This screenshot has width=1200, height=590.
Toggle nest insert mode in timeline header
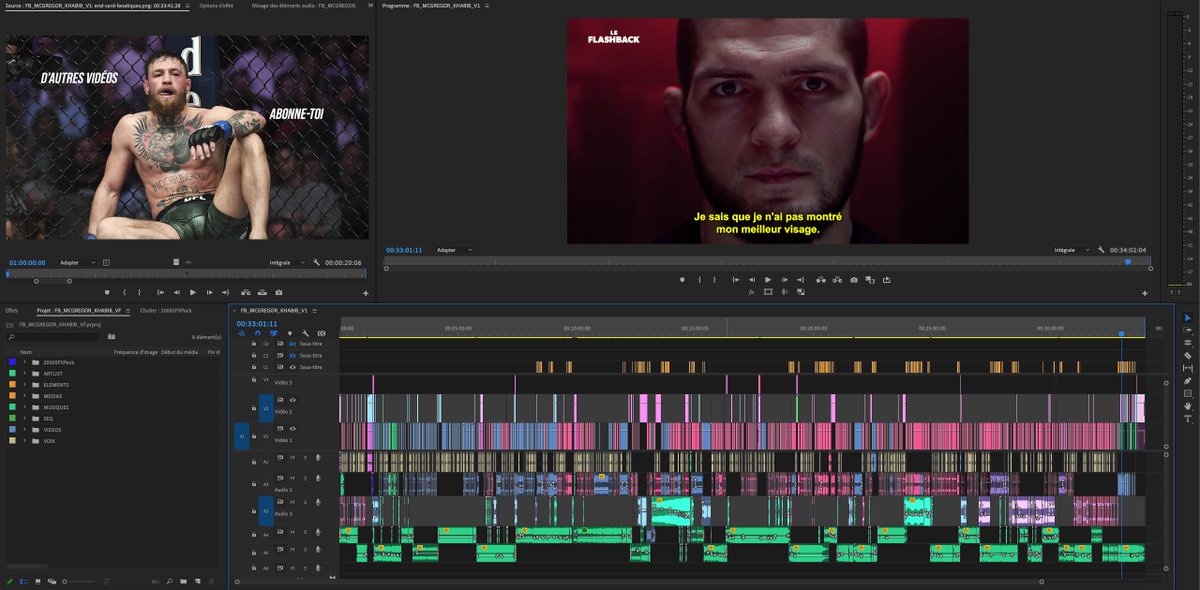pos(241,333)
